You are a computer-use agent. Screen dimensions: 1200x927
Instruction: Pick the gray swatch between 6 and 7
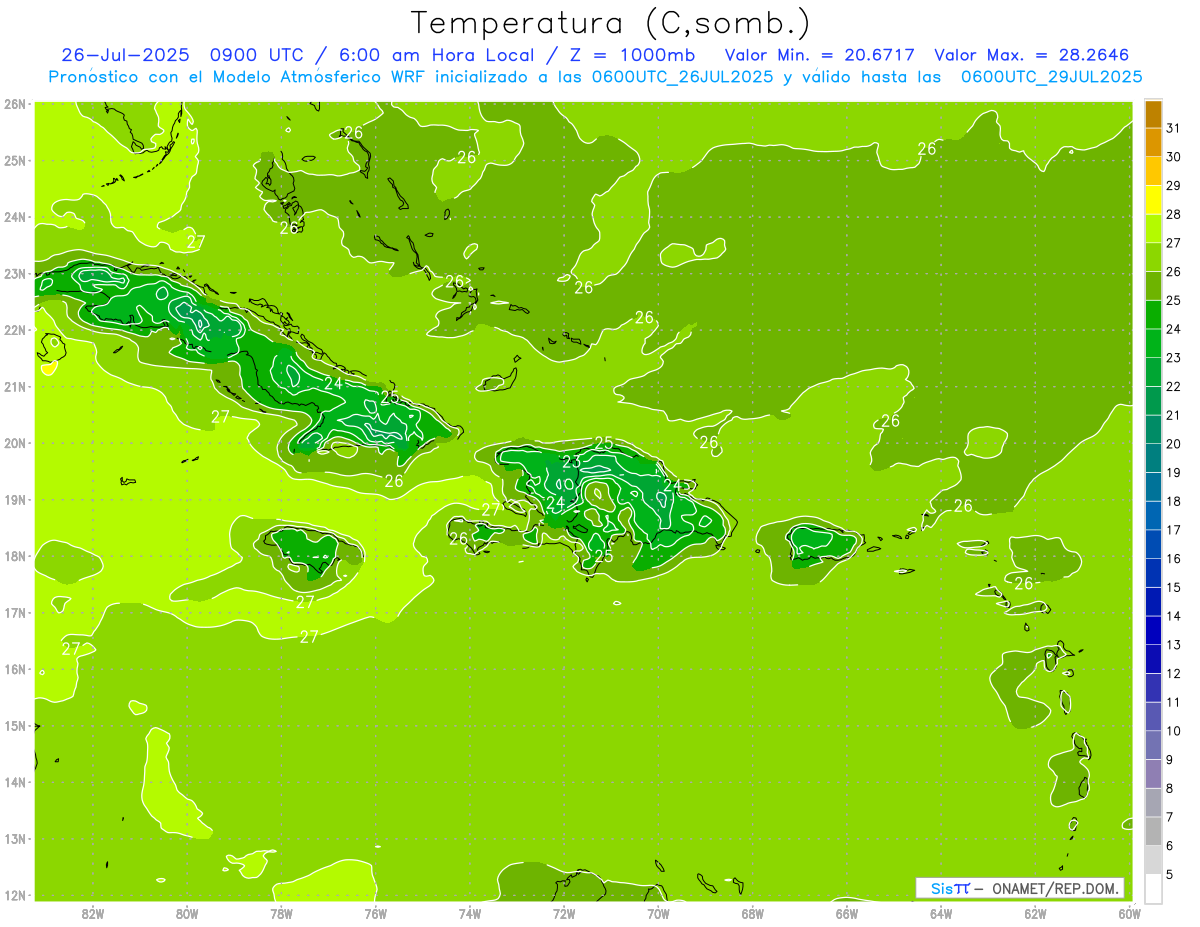pos(1153,831)
